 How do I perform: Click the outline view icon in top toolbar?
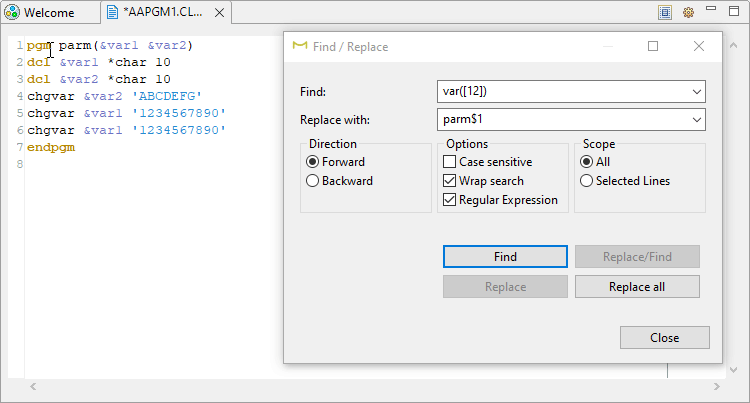pyautogui.click(x=665, y=13)
